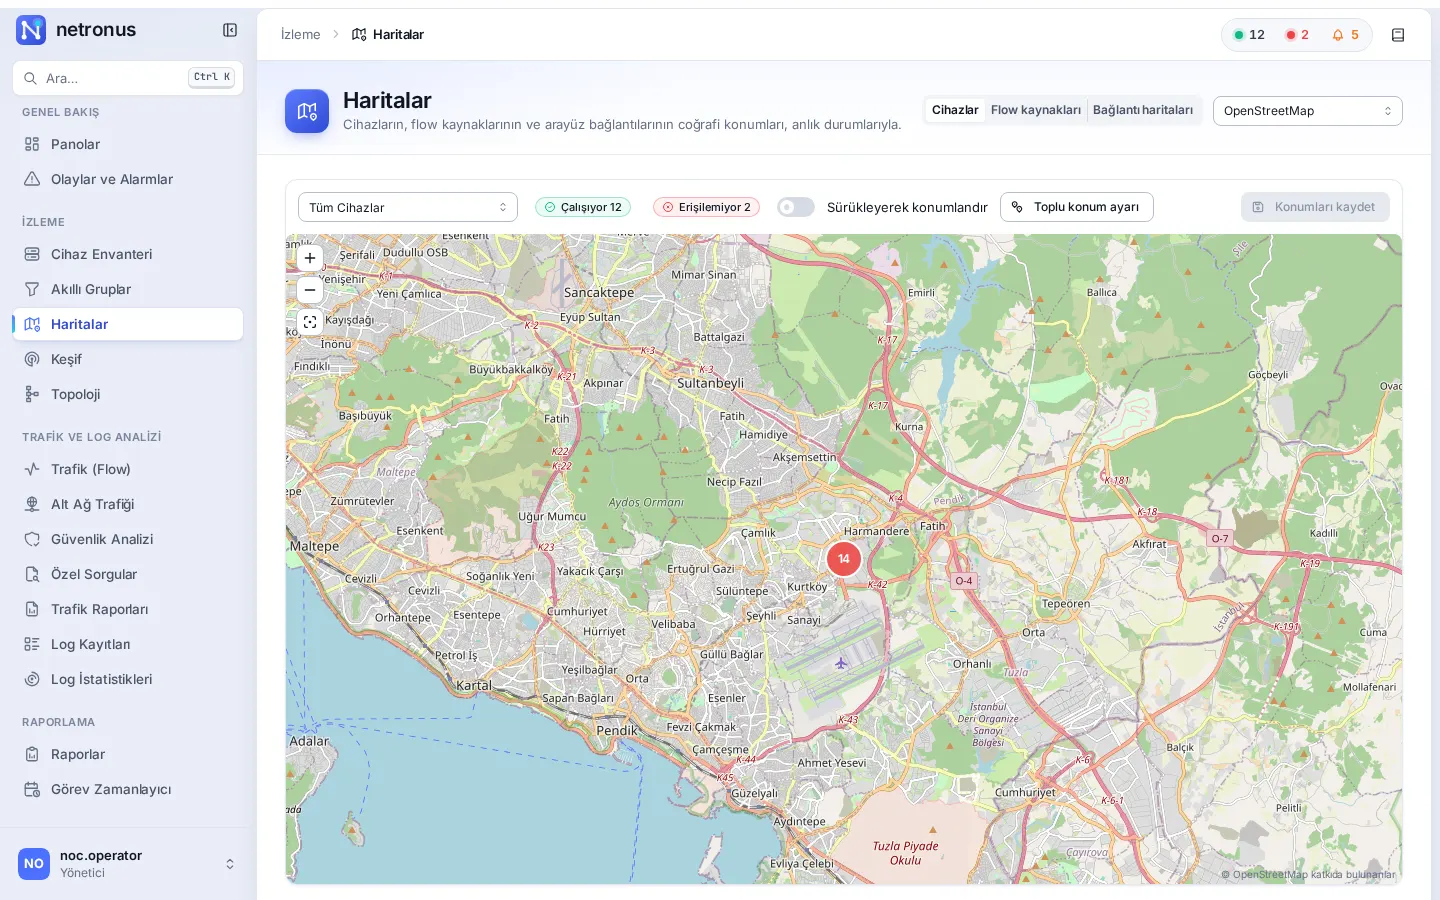The height and width of the screenshot is (900, 1440).
Task: Click the alarm bell indicator showing 5
Action: tap(1345, 35)
